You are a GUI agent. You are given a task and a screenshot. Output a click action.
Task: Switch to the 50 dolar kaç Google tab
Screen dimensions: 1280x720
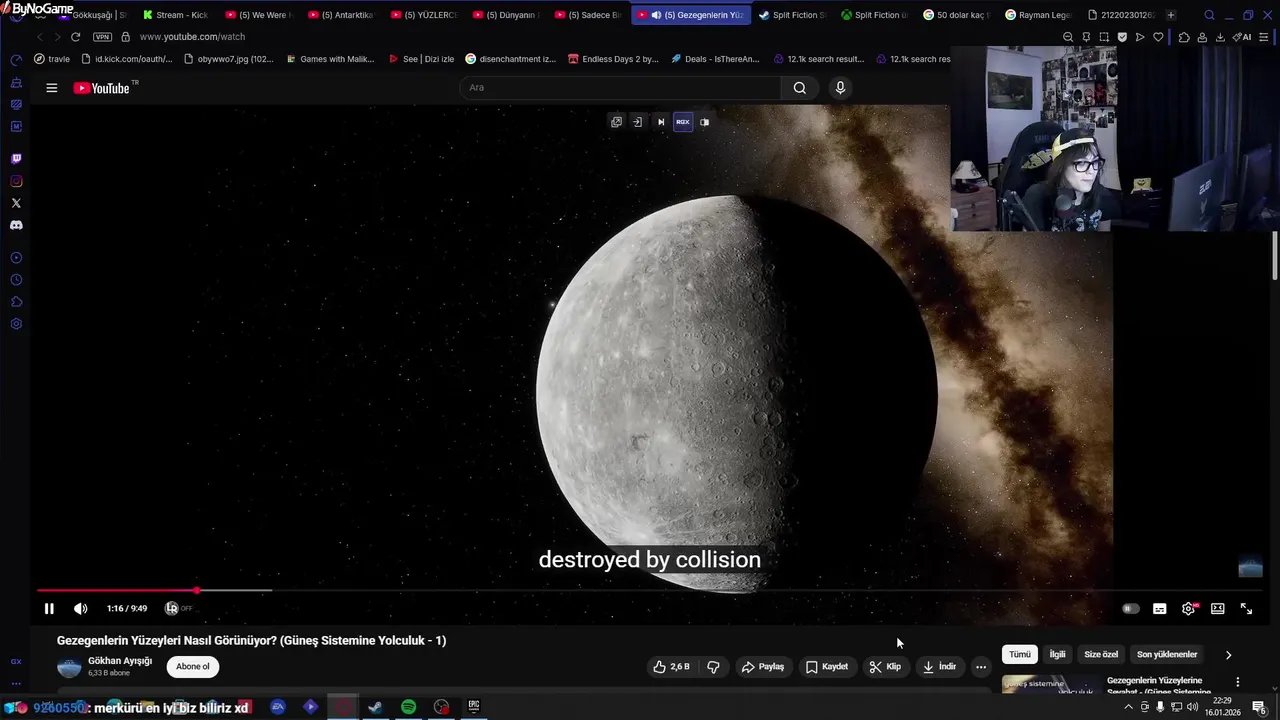[955, 15]
